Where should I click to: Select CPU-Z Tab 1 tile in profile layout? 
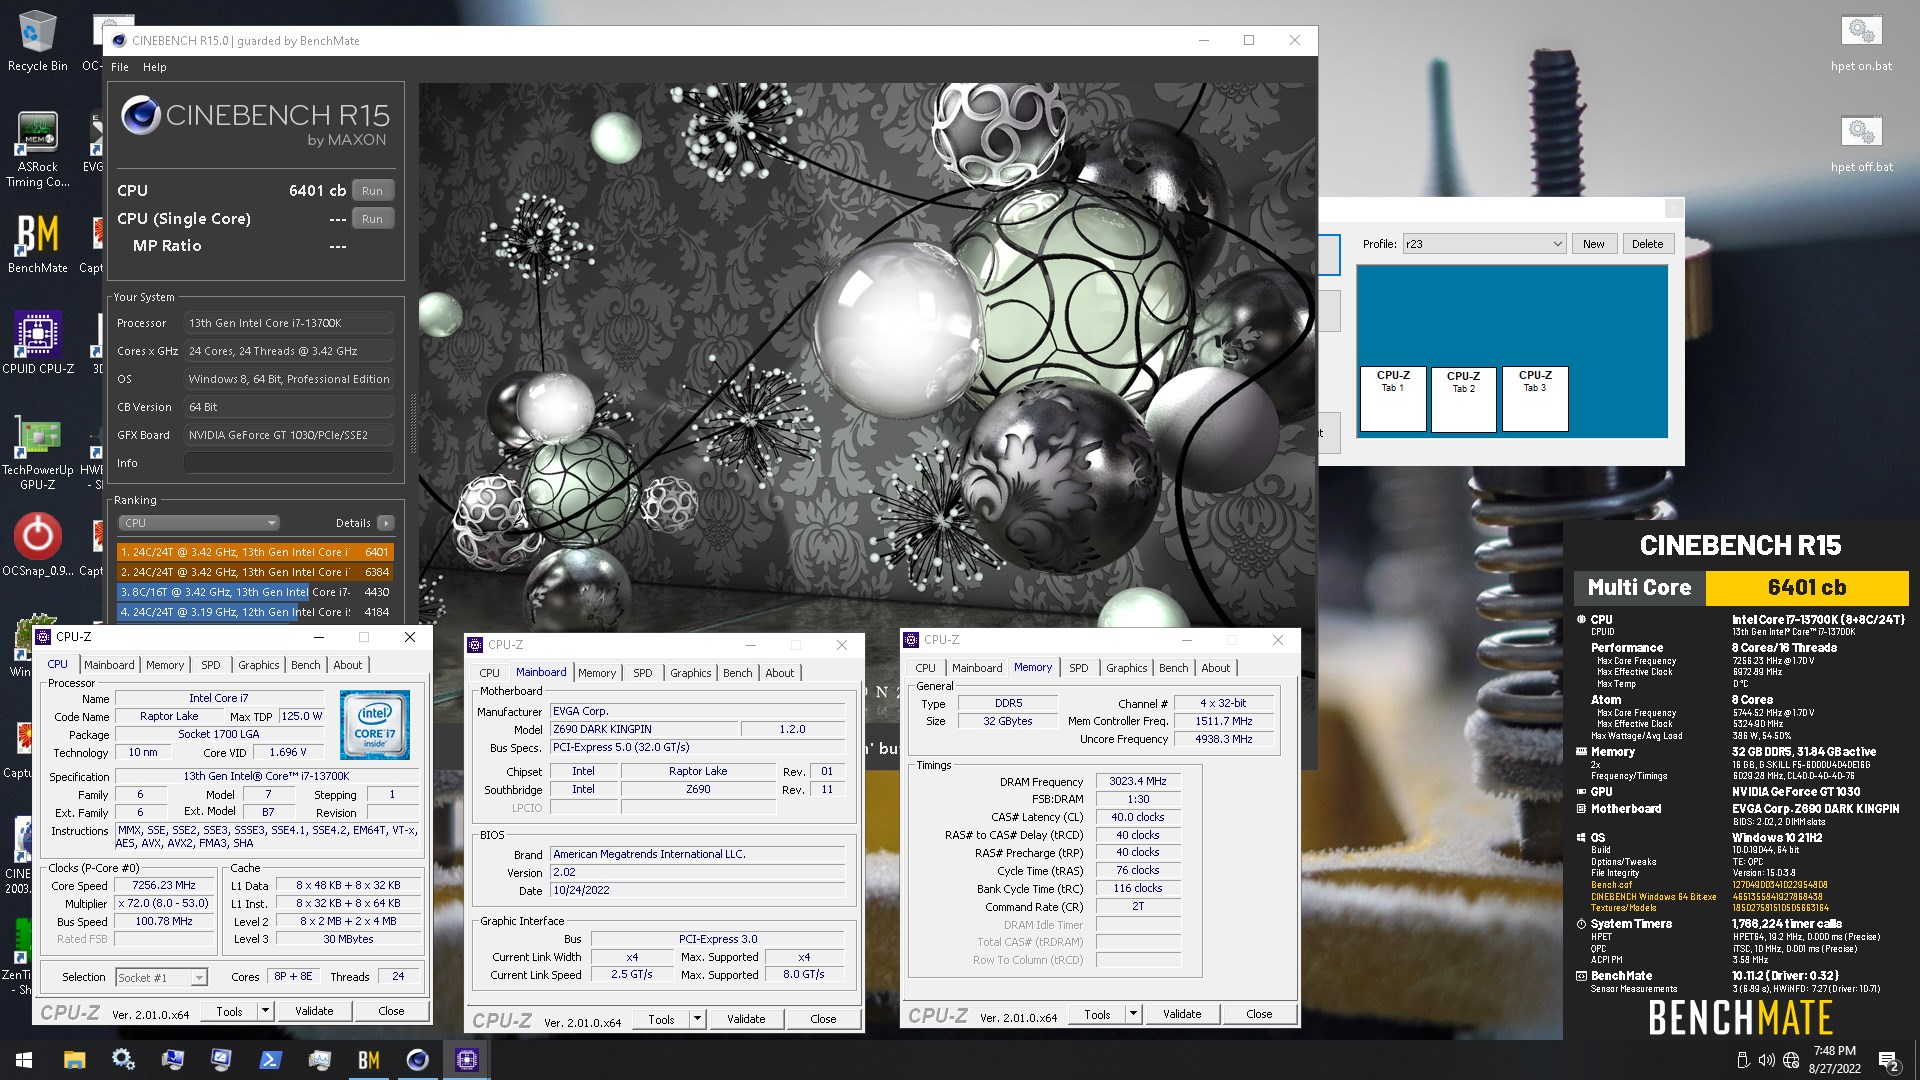[1393, 399]
